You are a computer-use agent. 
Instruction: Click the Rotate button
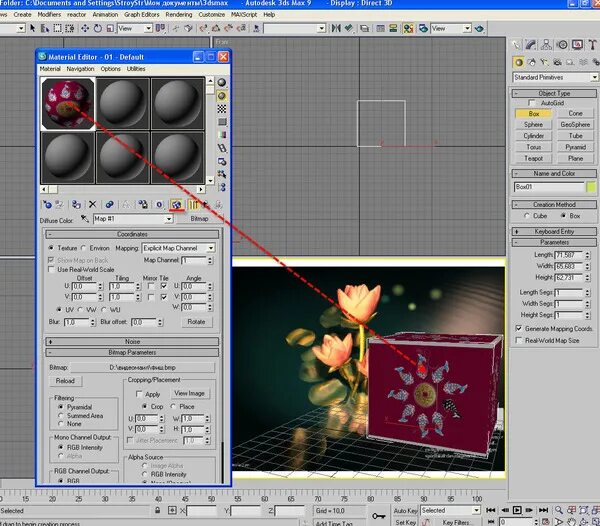click(x=196, y=322)
